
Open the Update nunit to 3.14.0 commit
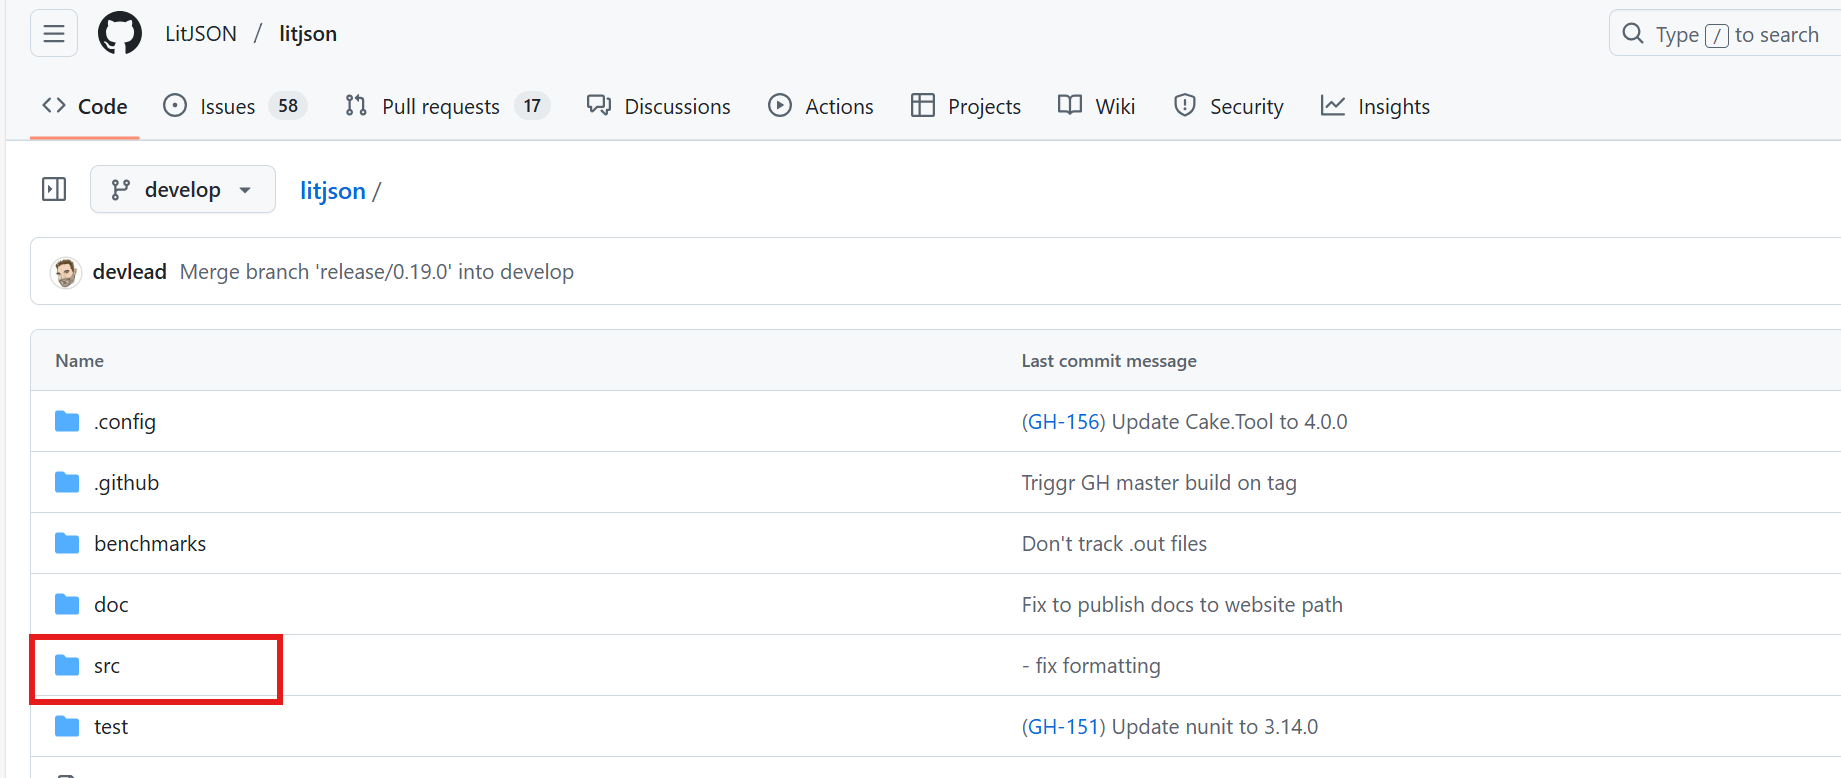1215,727
